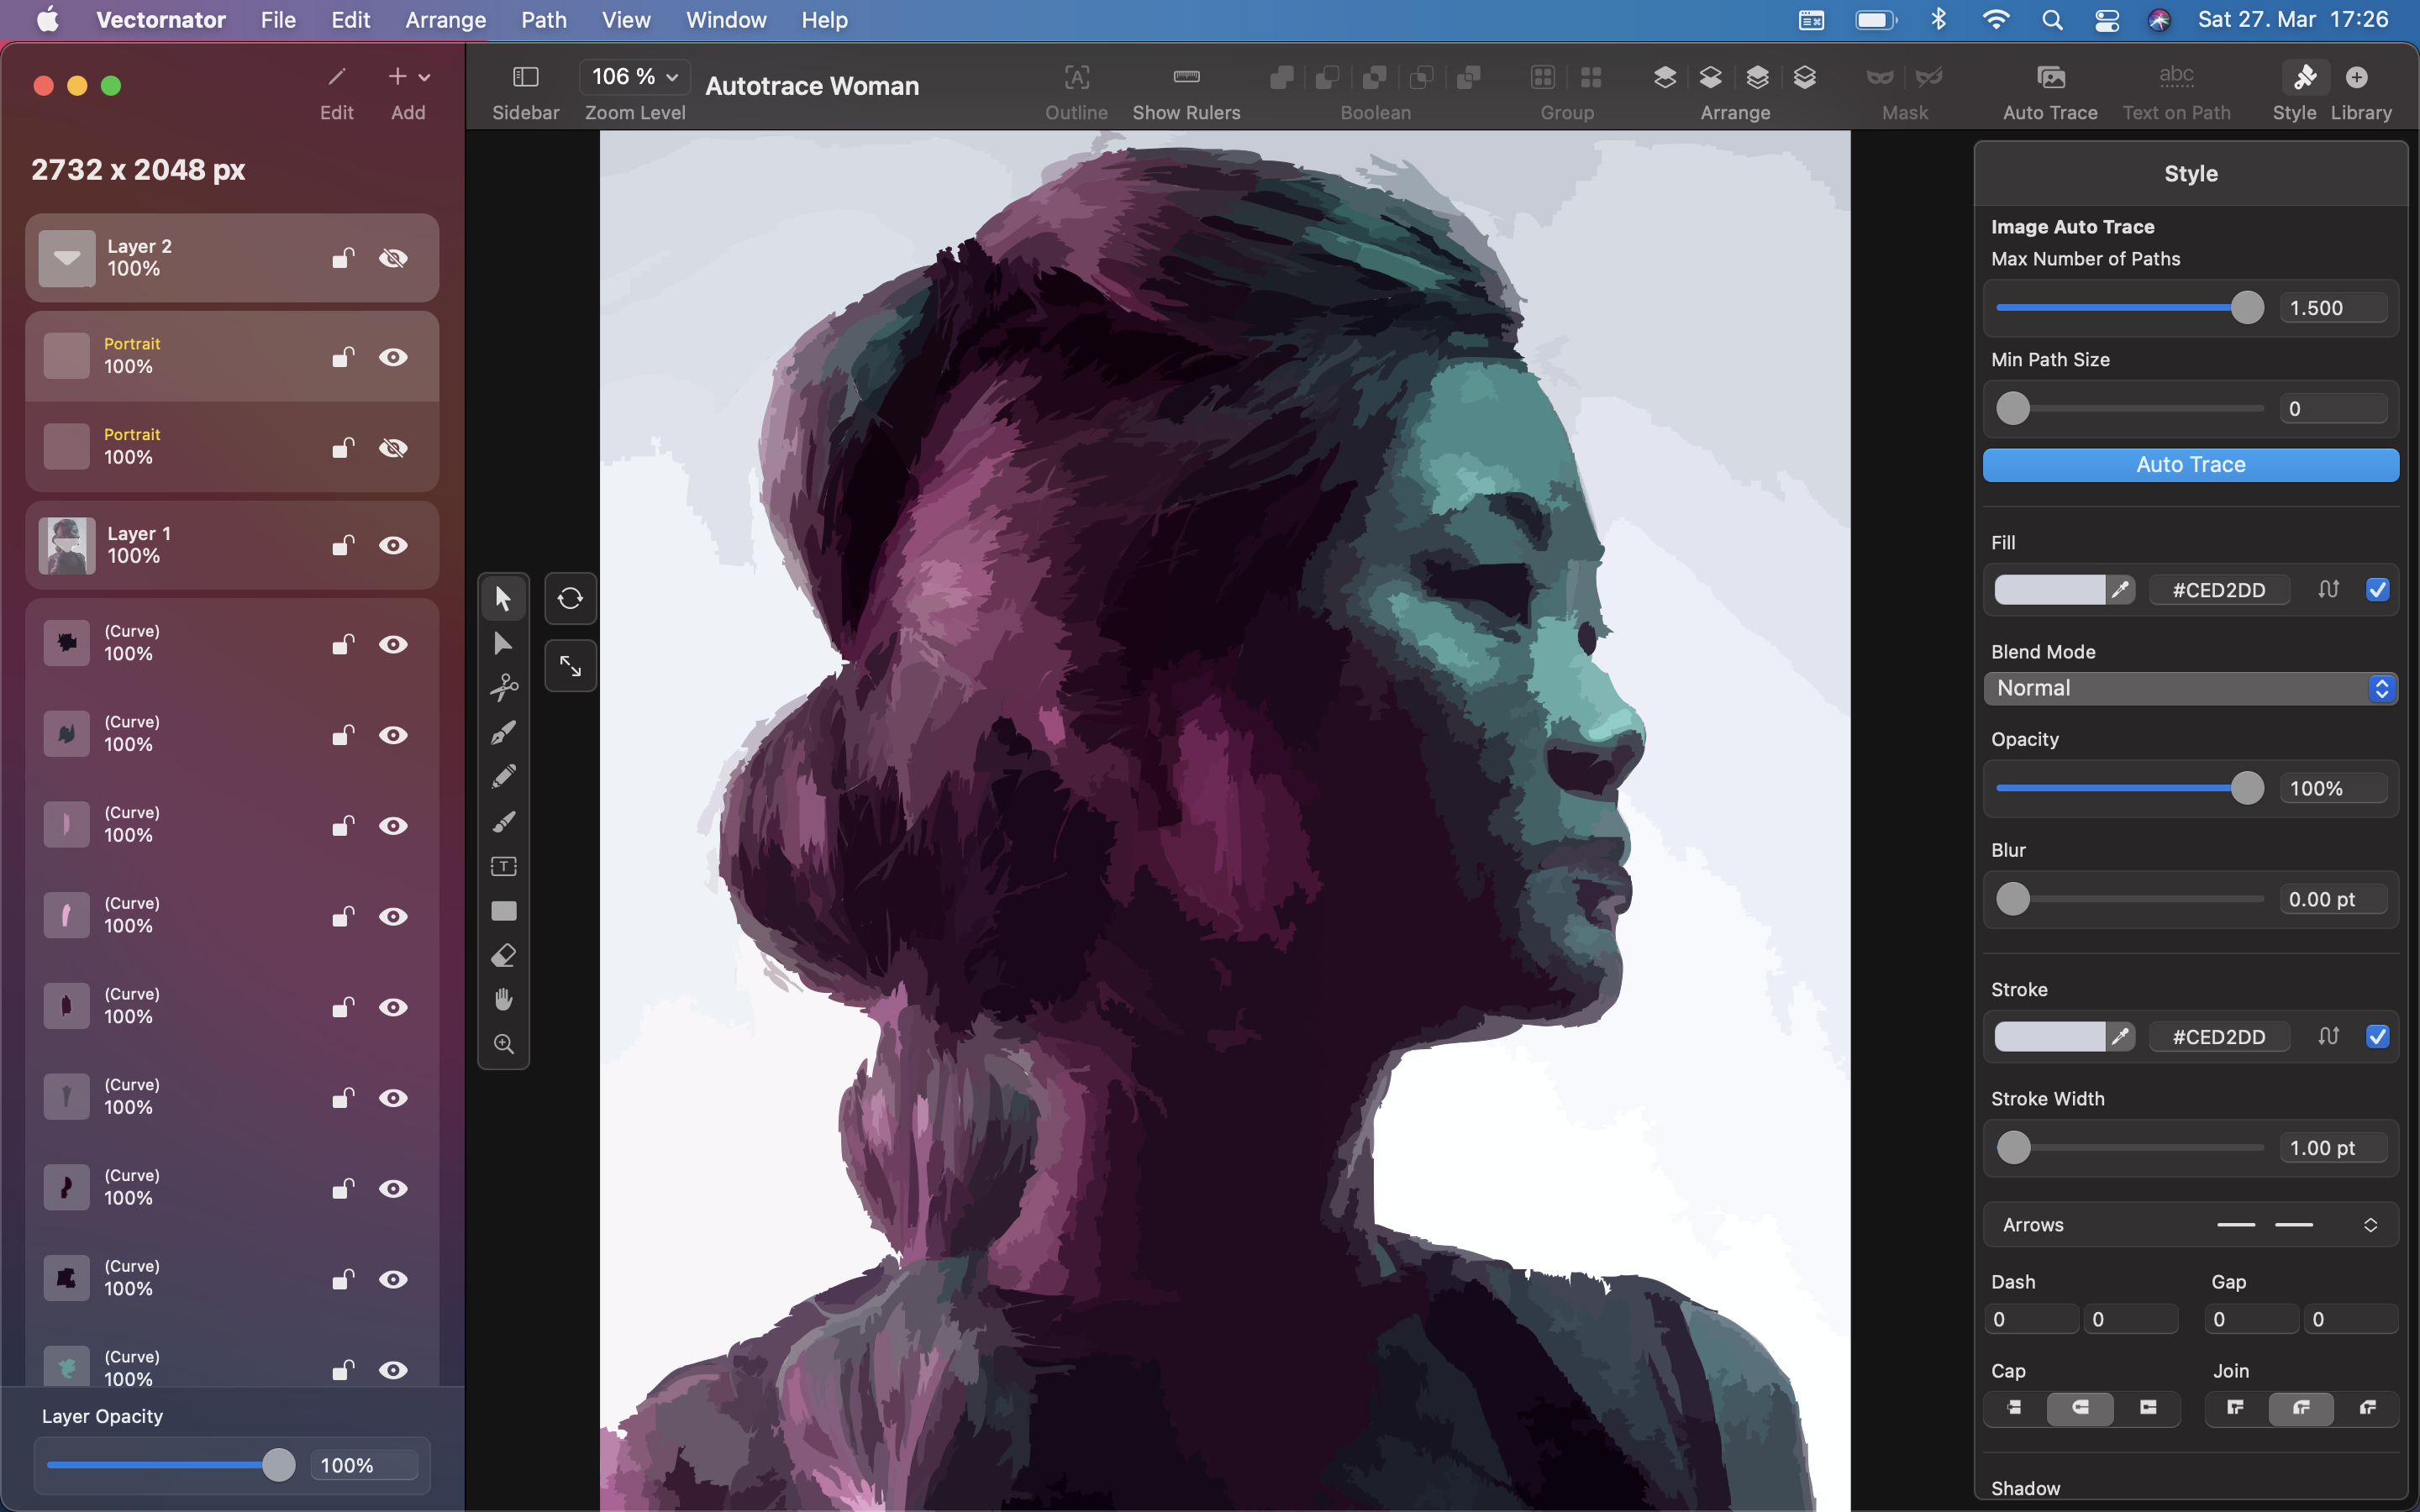Uncheck the Stroke enabled checkbox
The height and width of the screenshot is (1512, 2420).
pyautogui.click(x=2377, y=1036)
